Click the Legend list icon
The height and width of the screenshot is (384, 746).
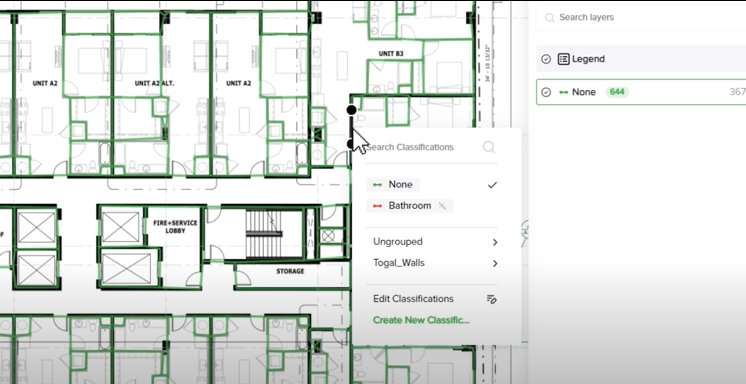tap(564, 59)
